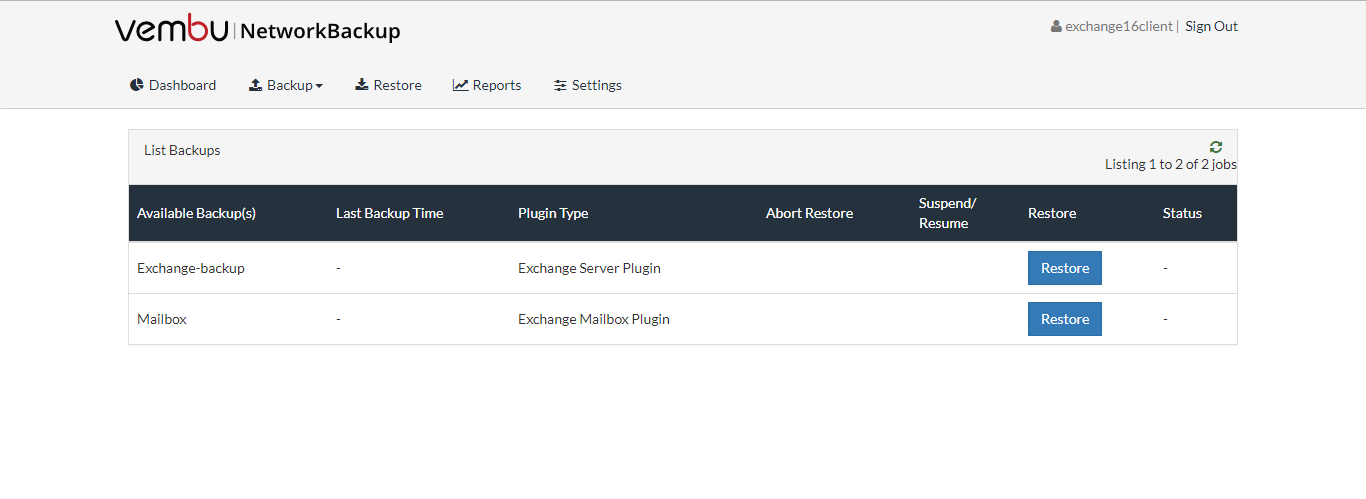Click the List Backups panel title
The image size is (1366, 499).
pos(182,150)
